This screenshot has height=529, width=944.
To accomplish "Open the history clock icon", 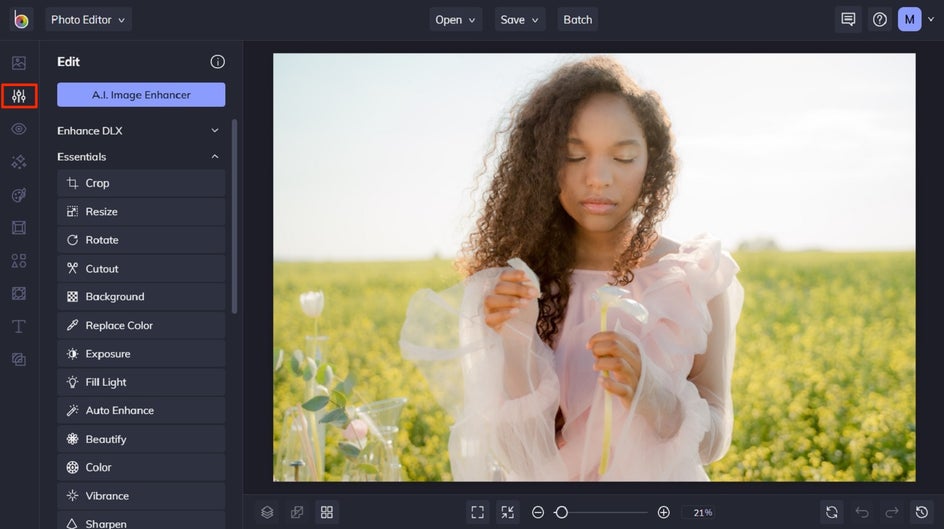I will [x=922, y=512].
